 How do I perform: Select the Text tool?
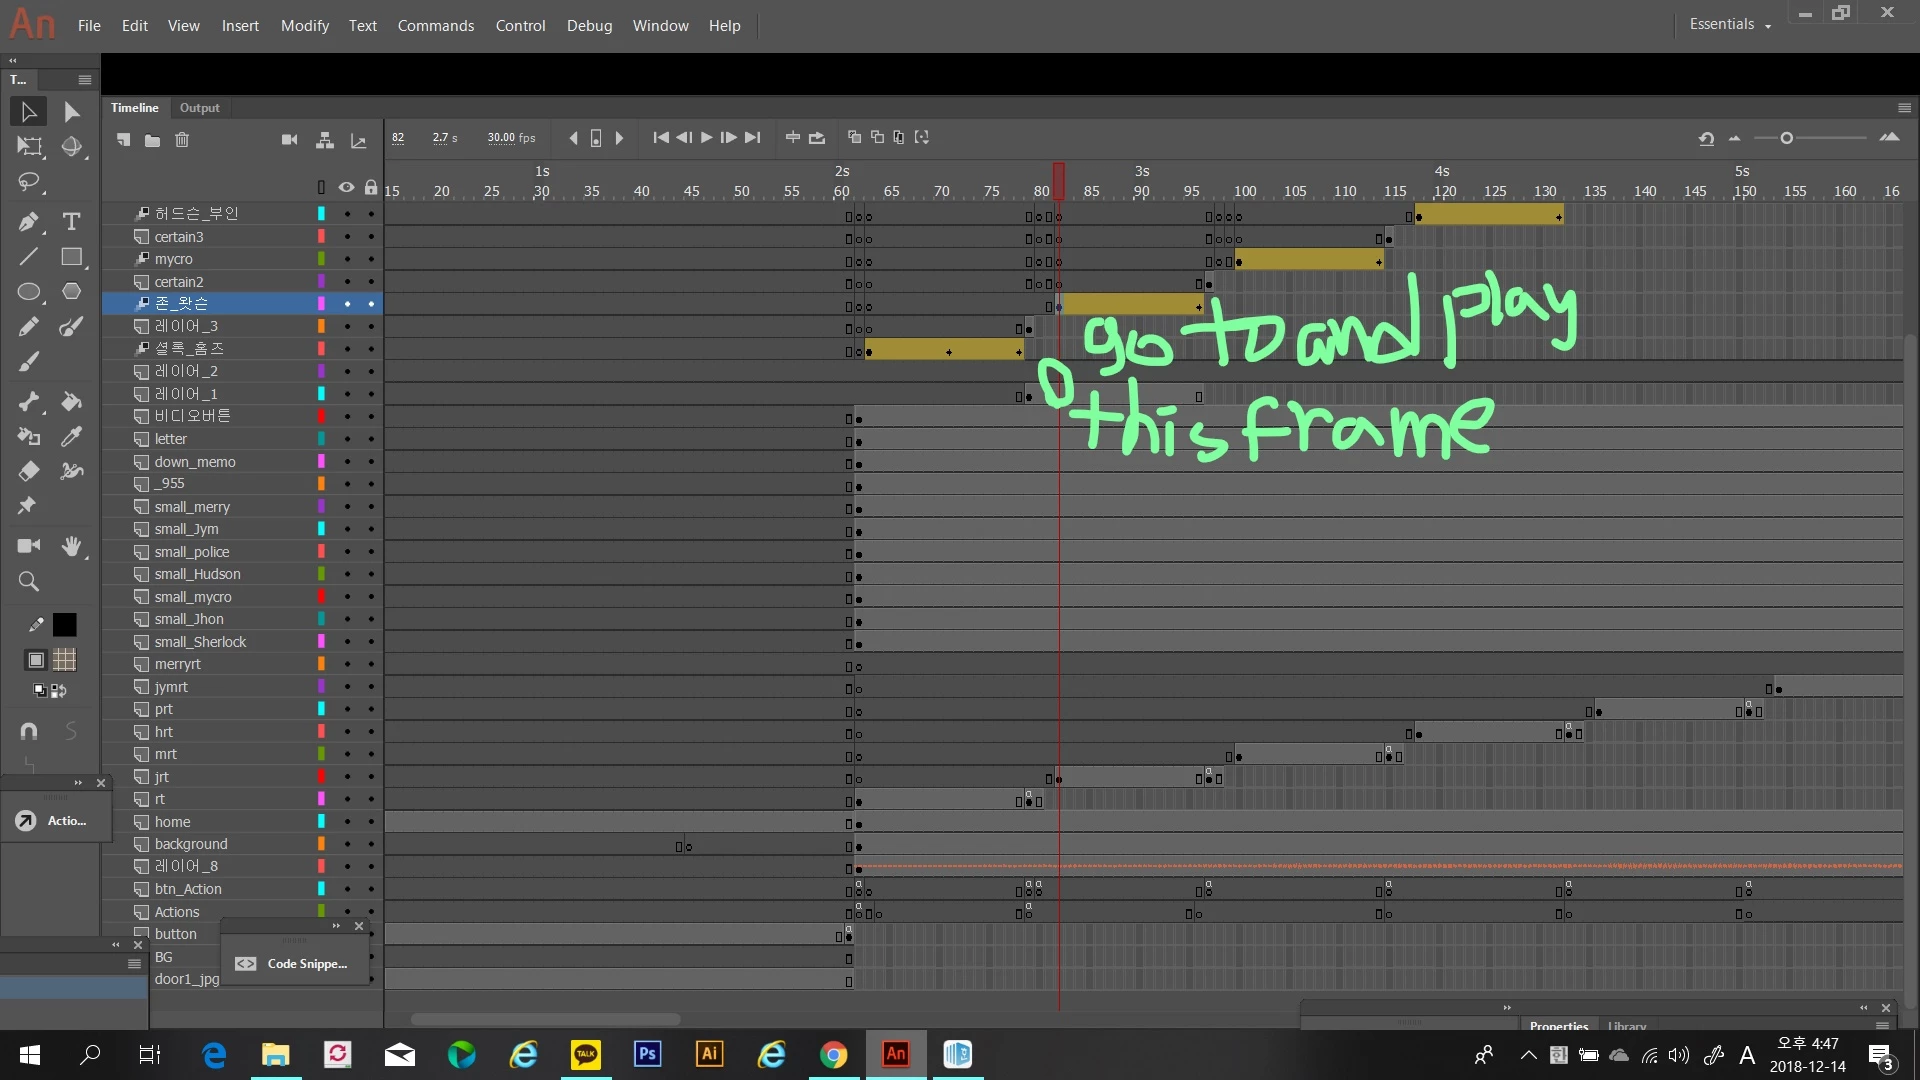pyautogui.click(x=71, y=222)
